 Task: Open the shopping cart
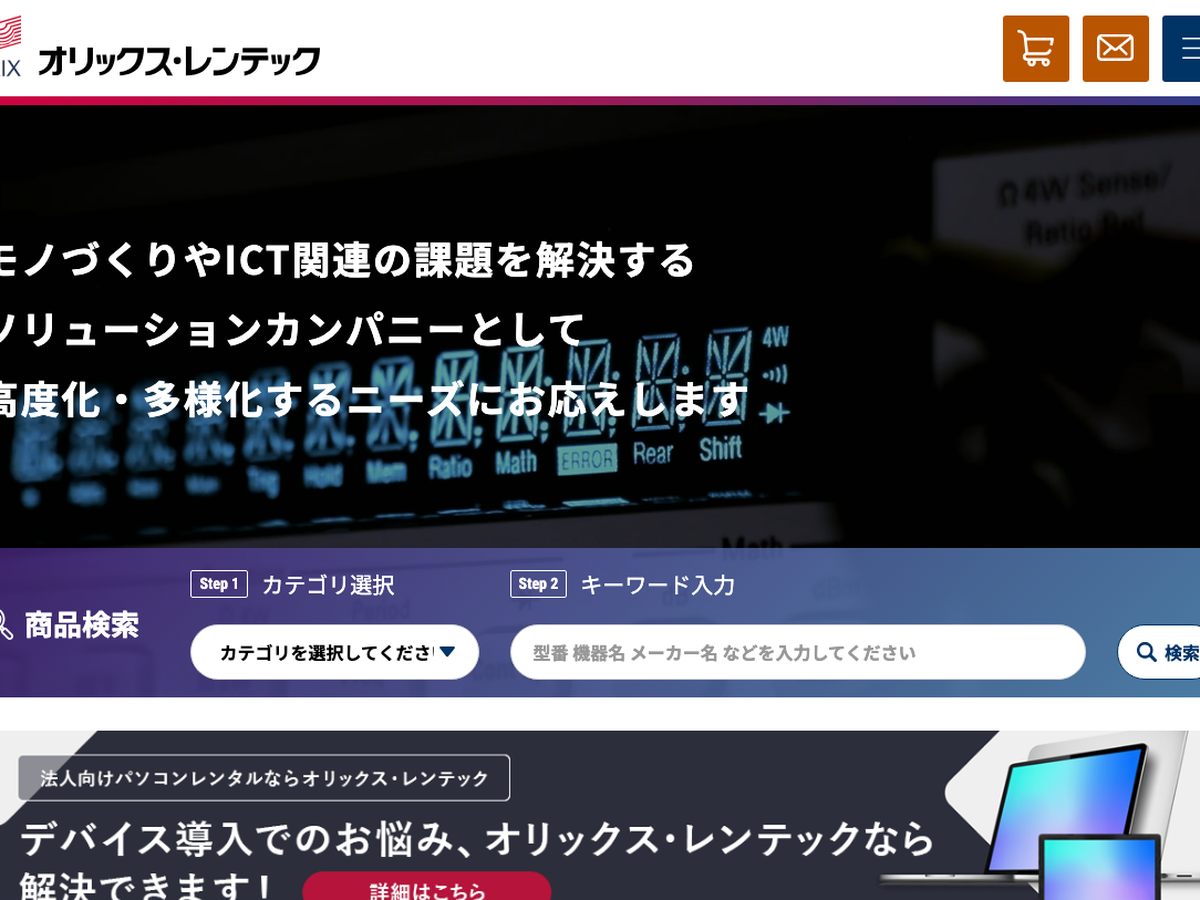coord(1035,48)
